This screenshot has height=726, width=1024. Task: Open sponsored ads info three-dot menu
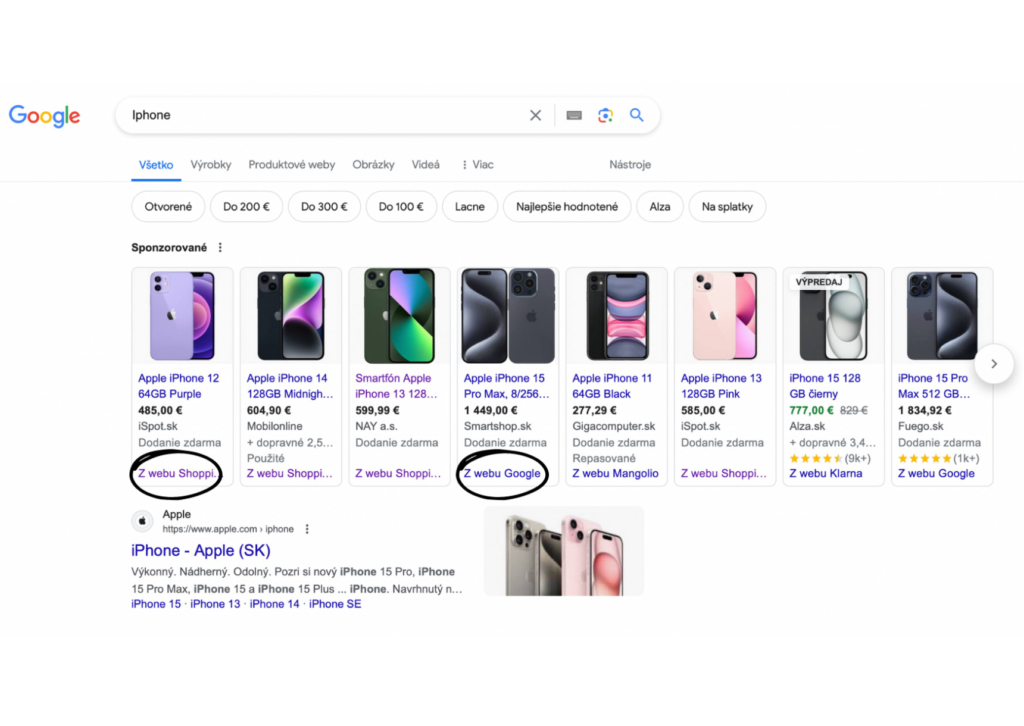221,247
